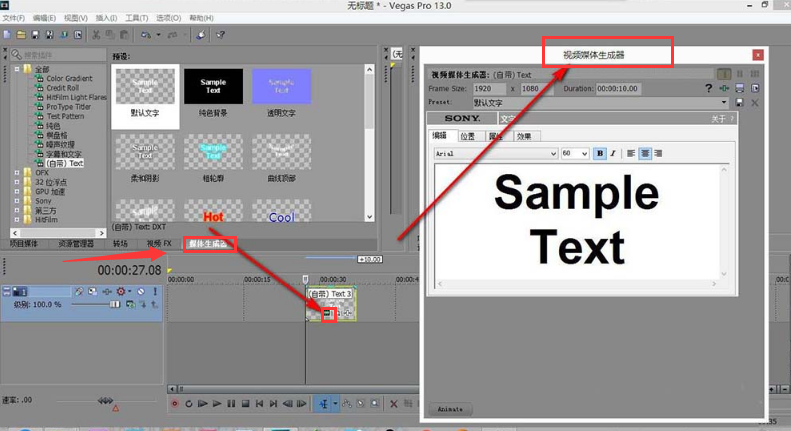Choose the Hot text preset thumbnail

click(213, 211)
